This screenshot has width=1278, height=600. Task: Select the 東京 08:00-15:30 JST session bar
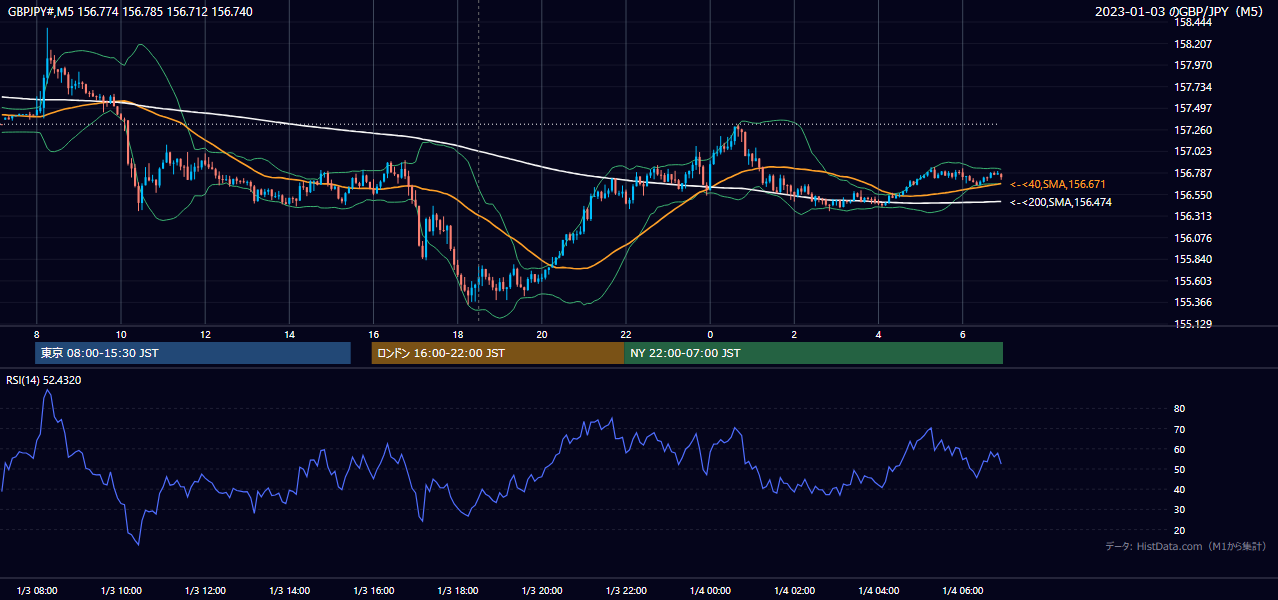point(193,353)
